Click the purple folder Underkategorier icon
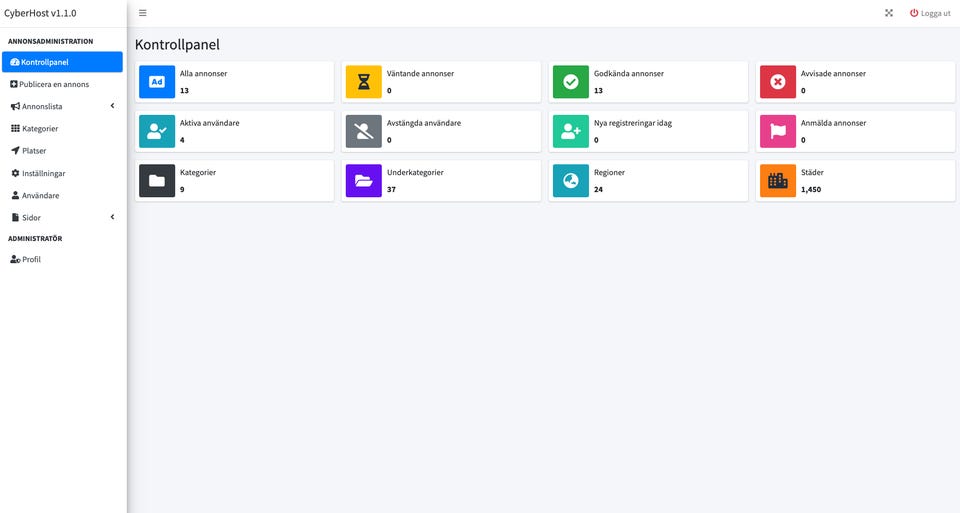 364,181
